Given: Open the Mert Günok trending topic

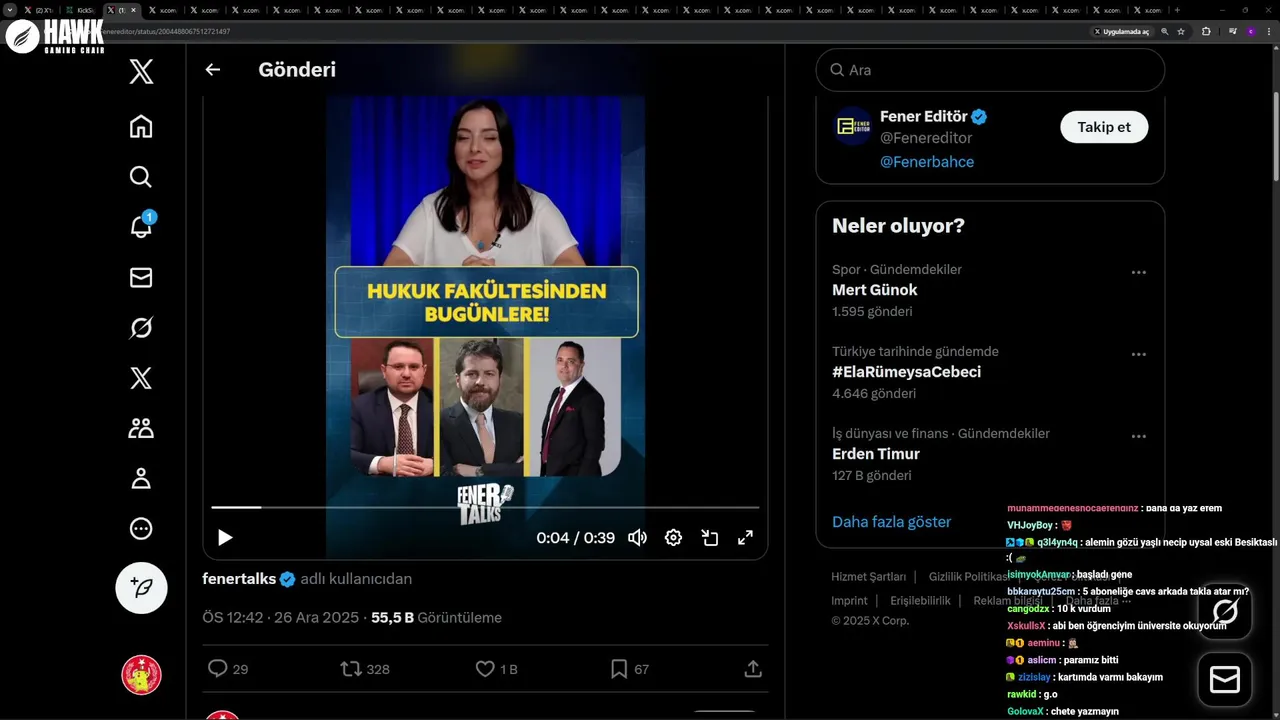Looking at the screenshot, I should 875,290.
